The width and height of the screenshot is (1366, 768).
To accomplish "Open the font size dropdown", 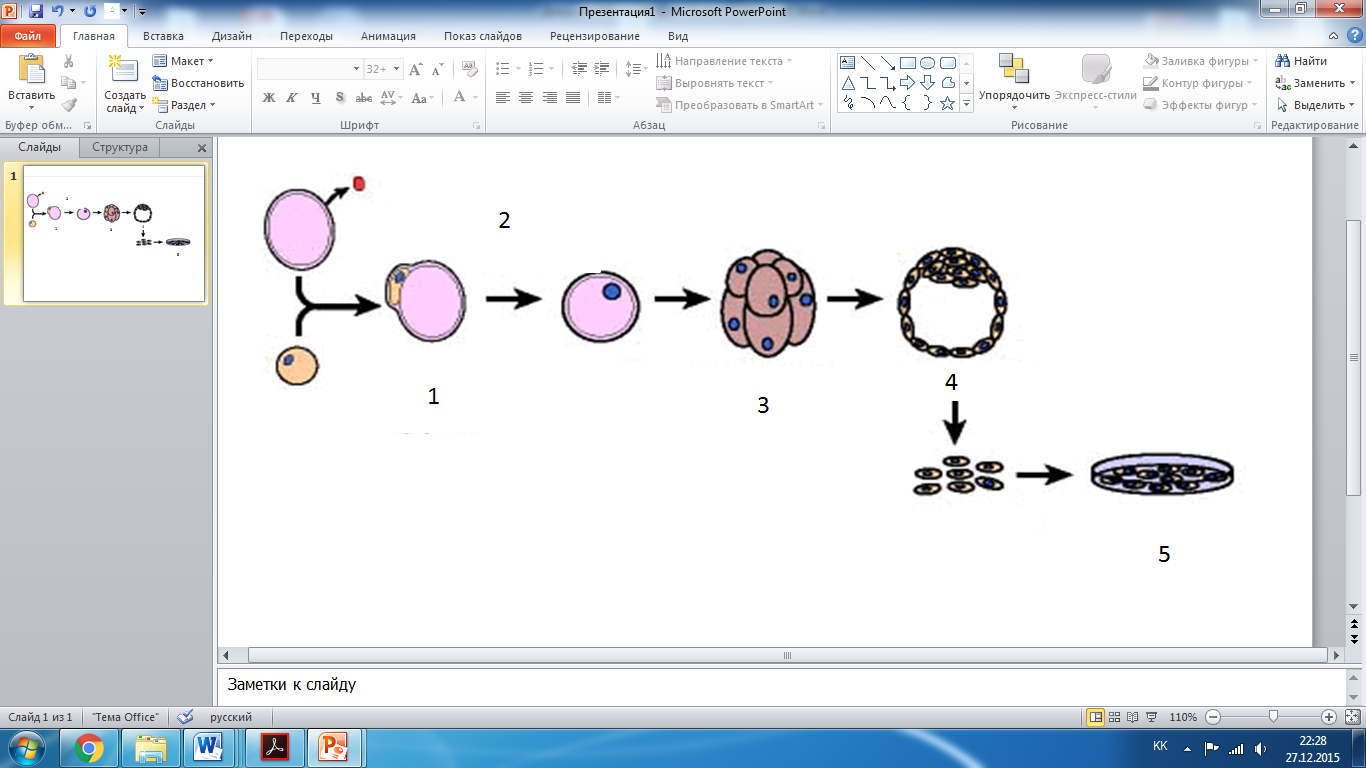I will coord(397,69).
